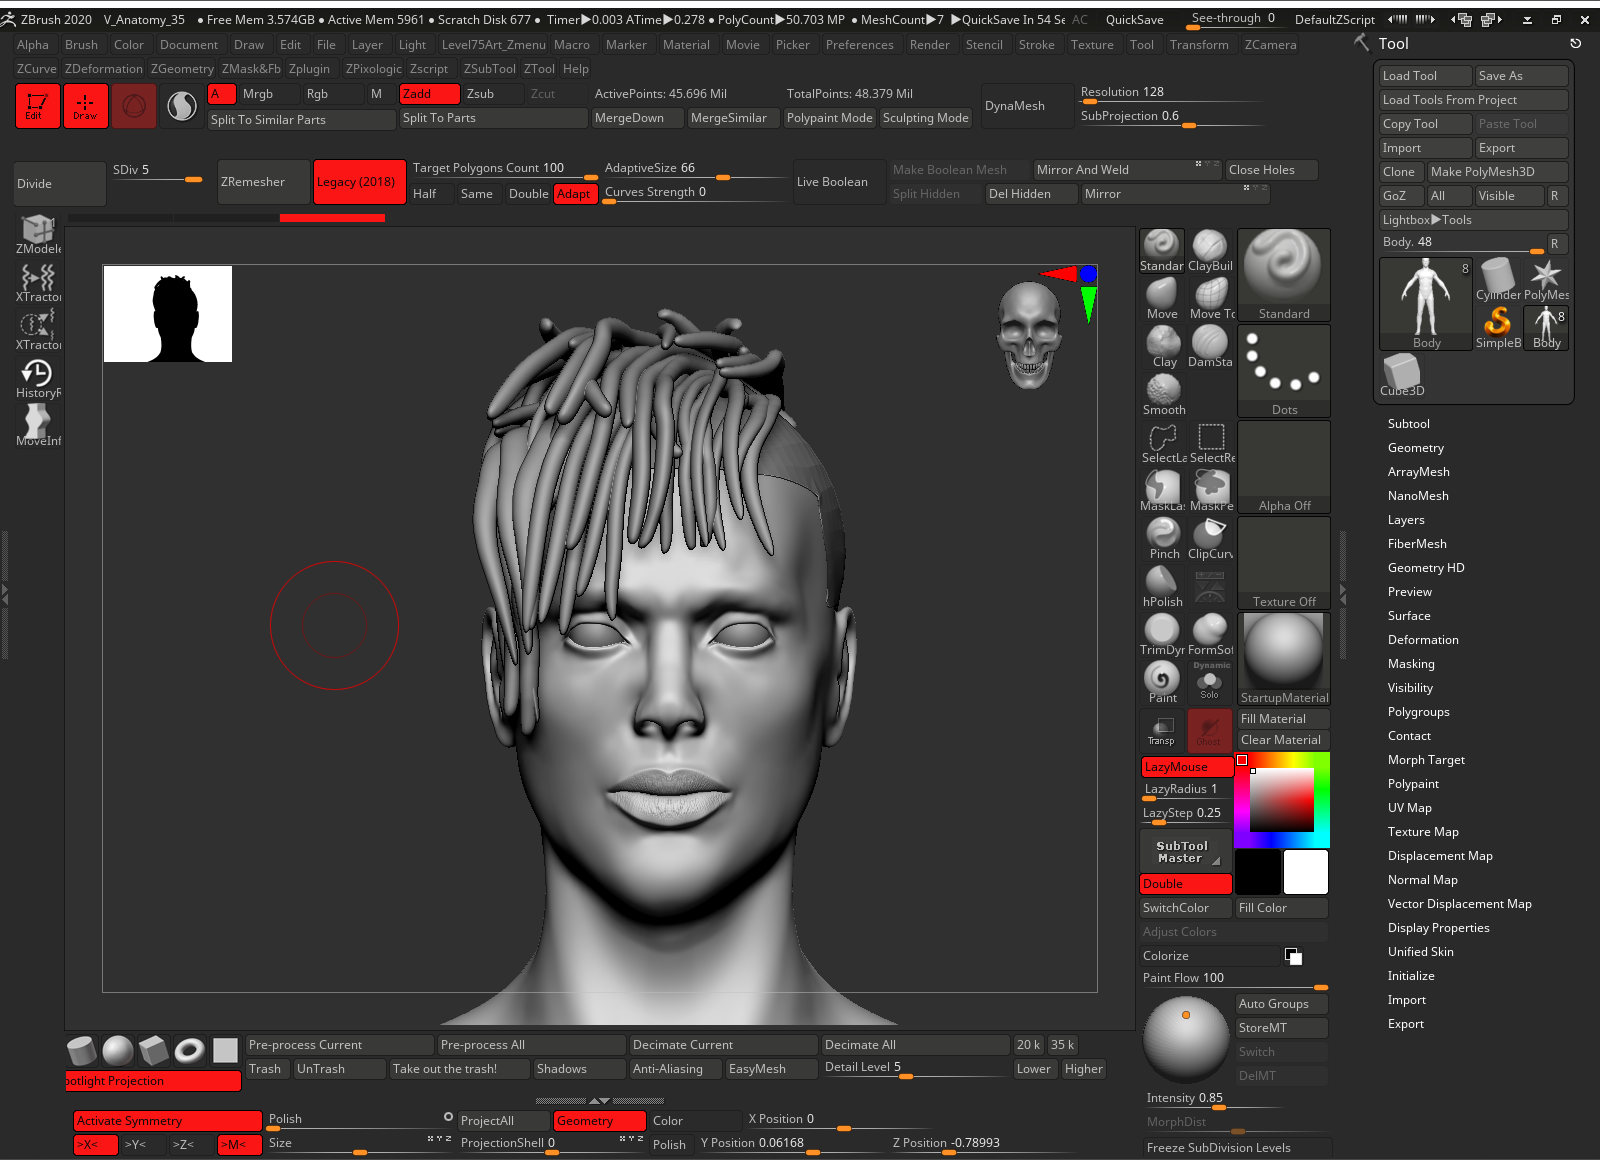This screenshot has width=1600, height=1160.
Task: Click the QuickSave button
Action: click(1134, 19)
